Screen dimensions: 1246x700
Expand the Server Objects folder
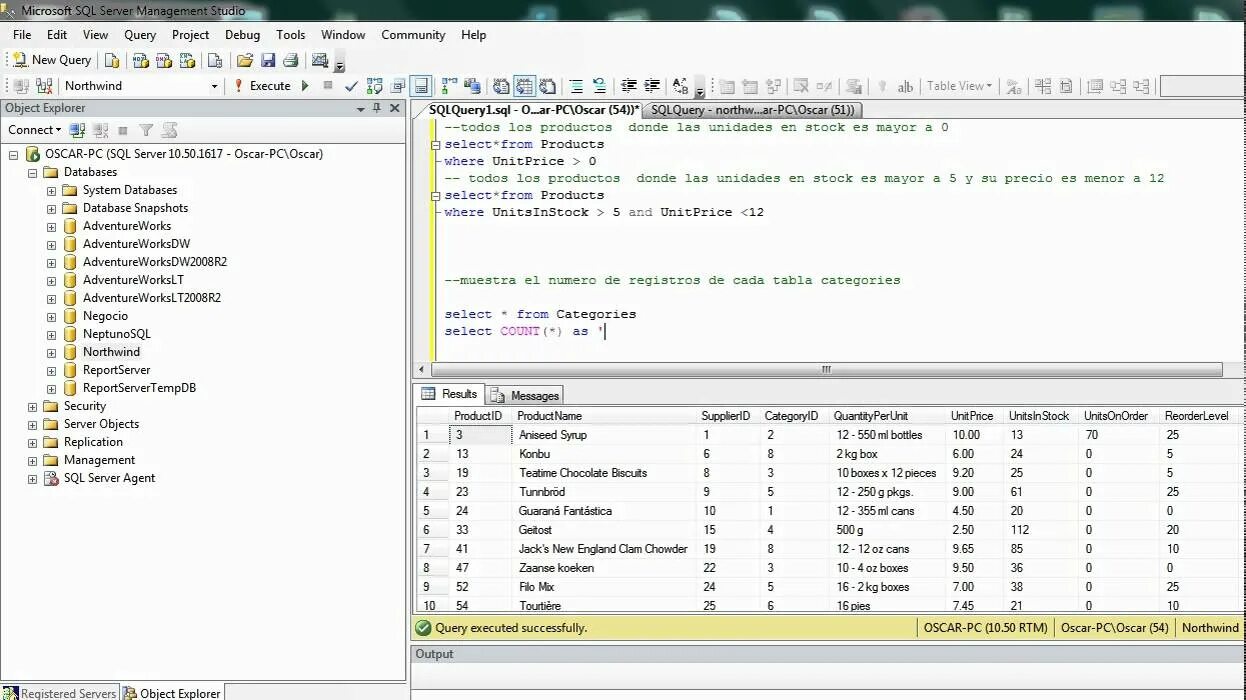pyautogui.click(x=32, y=425)
